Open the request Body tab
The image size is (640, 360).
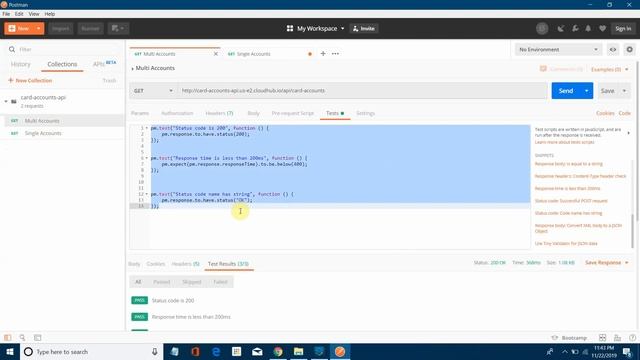253,113
